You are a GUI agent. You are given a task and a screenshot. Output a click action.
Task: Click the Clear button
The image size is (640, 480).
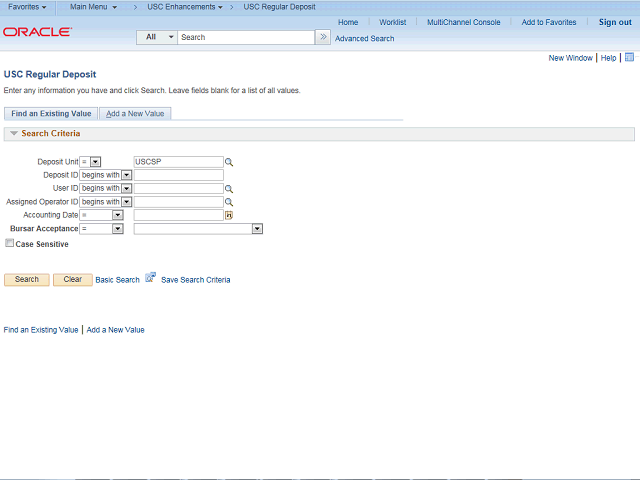[73, 280]
